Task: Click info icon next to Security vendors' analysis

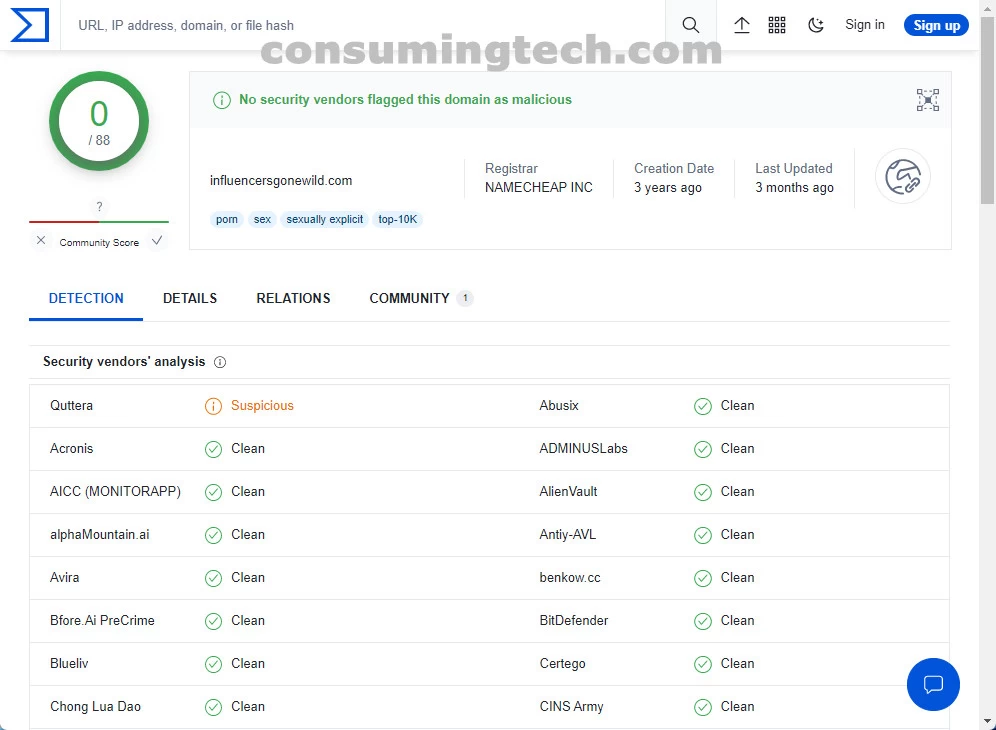Action: pos(220,362)
